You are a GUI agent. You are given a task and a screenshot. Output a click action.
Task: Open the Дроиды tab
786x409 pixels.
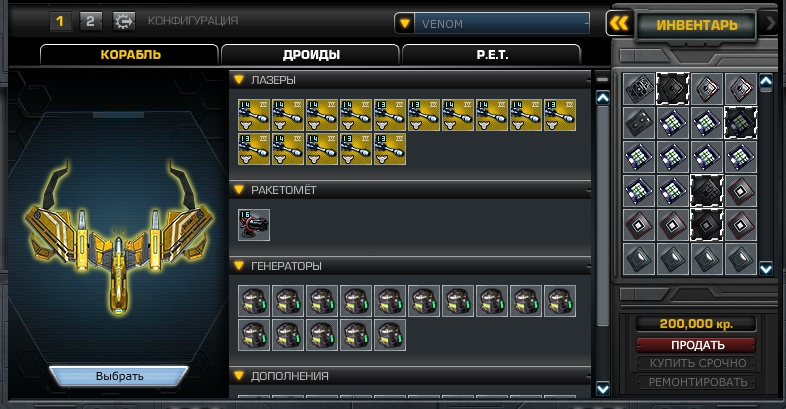click(311, 55)
